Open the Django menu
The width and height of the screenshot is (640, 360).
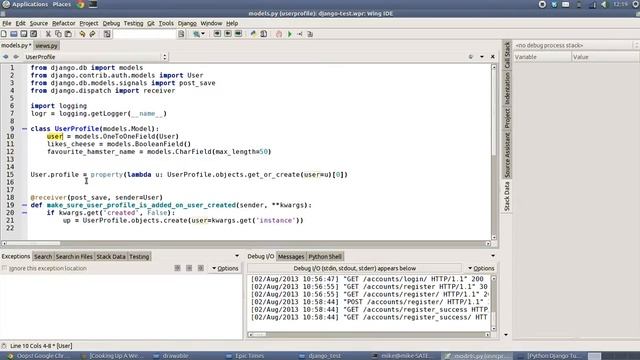point(187,23)
